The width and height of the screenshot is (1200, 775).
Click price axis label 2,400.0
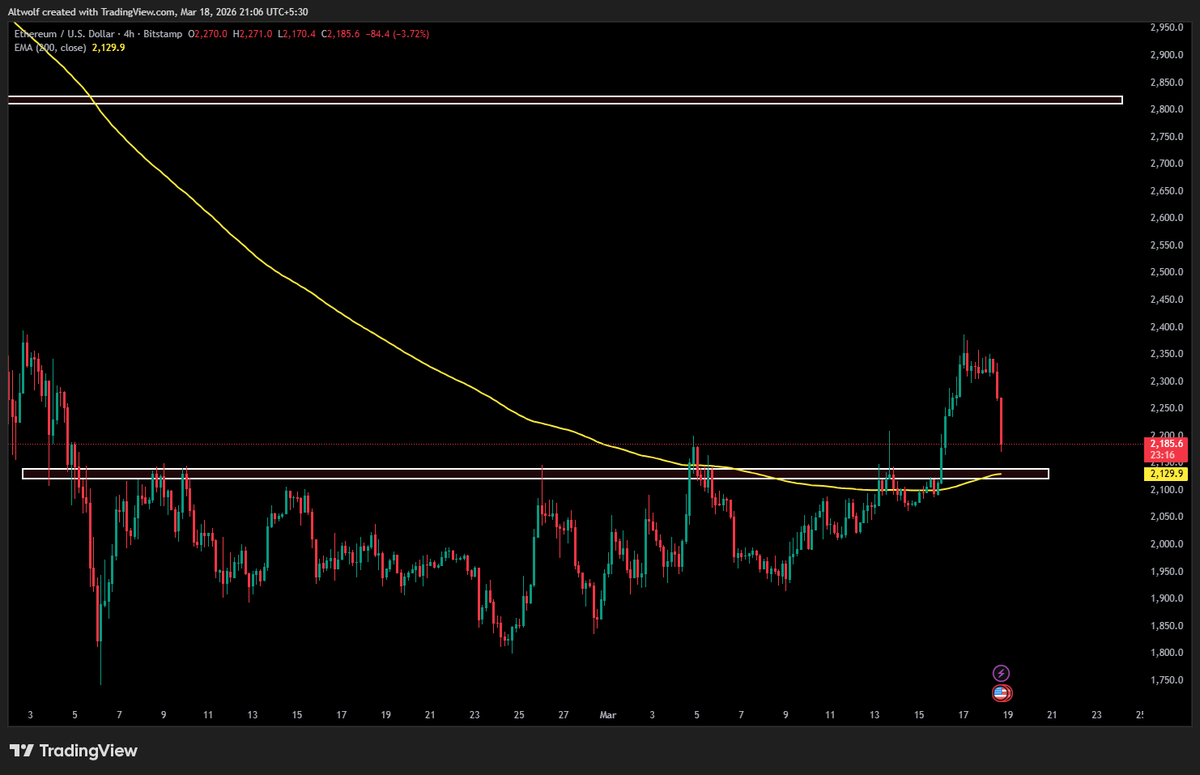pos(1166,327)
